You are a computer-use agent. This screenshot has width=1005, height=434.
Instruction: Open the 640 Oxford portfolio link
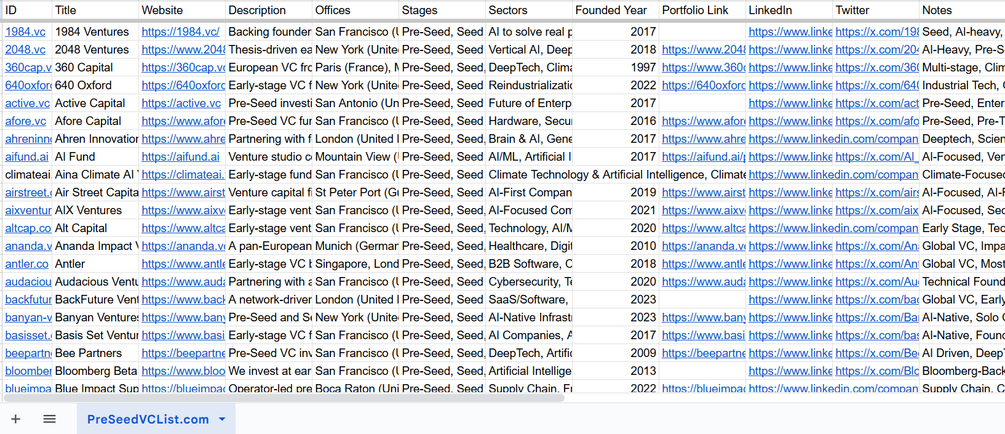click(x=703, y=85)
